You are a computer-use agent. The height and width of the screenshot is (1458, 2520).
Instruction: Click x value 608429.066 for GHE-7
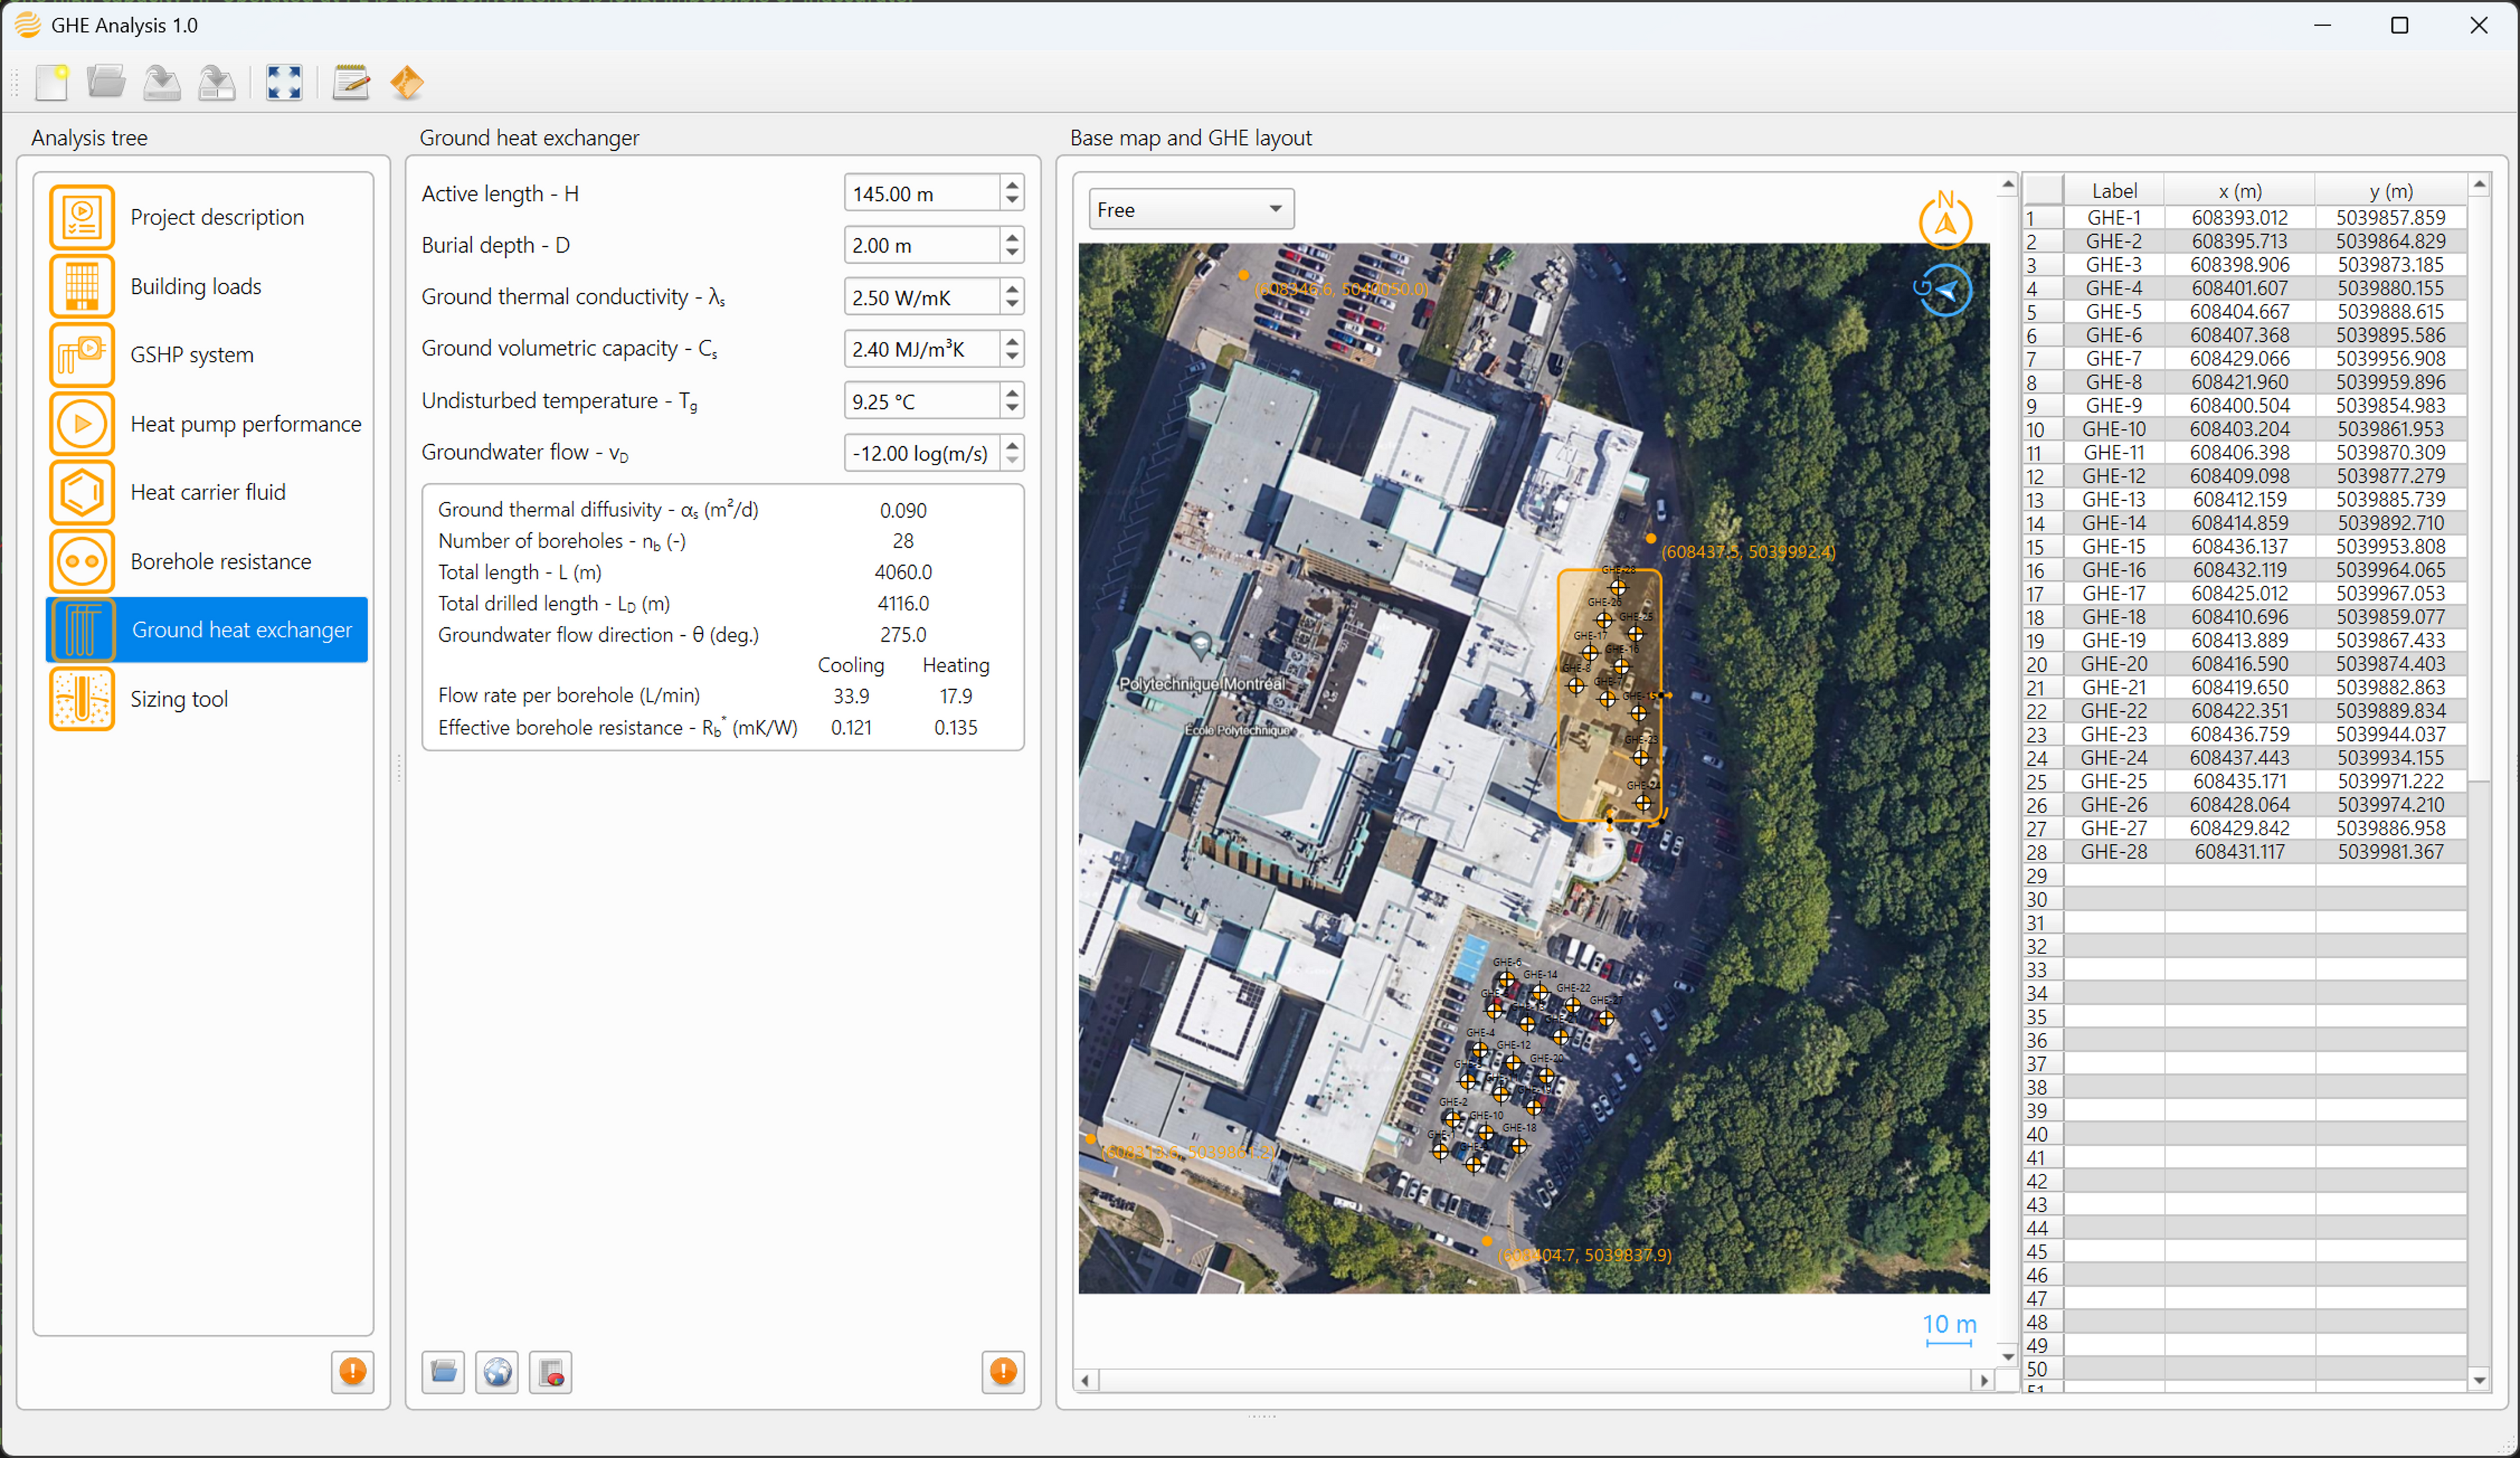click(2239, 358)
